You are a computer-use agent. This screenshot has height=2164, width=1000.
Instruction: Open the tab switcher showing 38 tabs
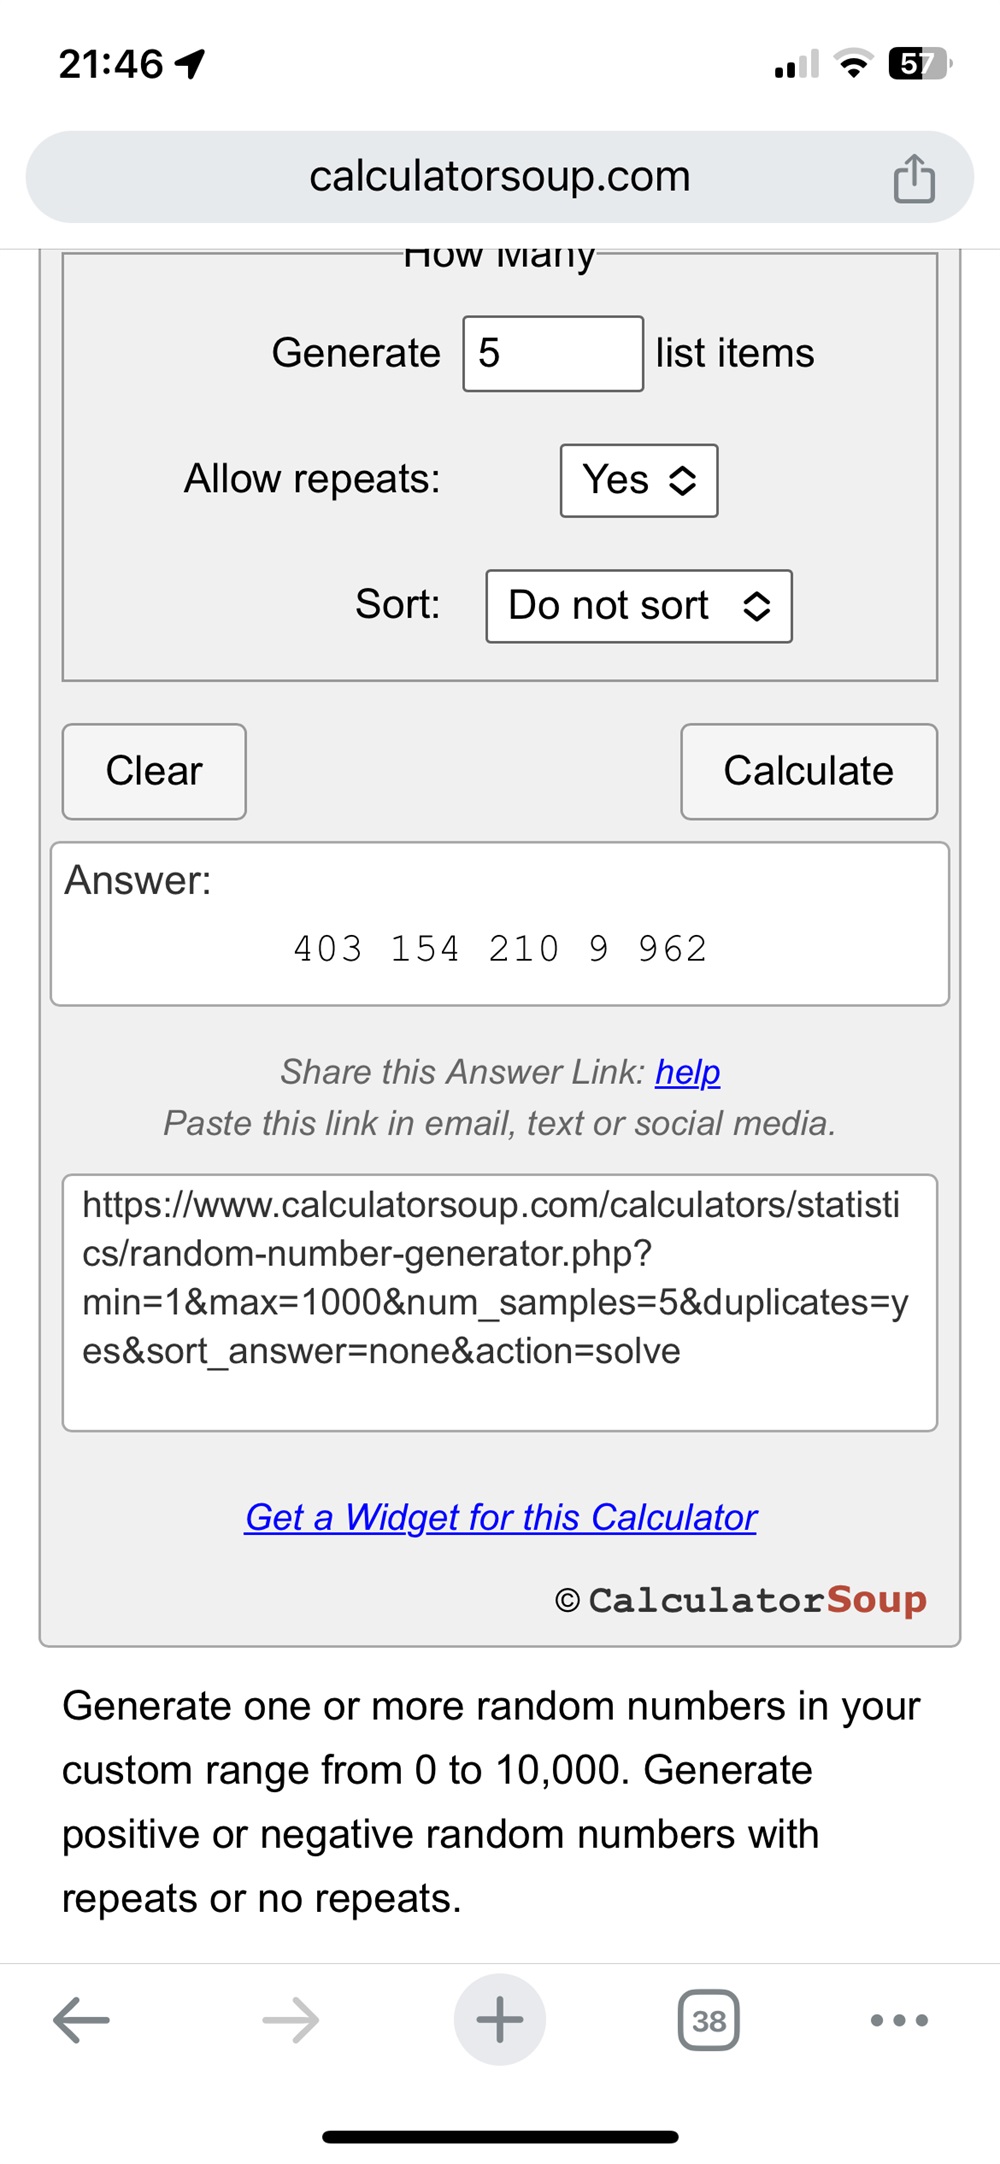[709, 2020]
